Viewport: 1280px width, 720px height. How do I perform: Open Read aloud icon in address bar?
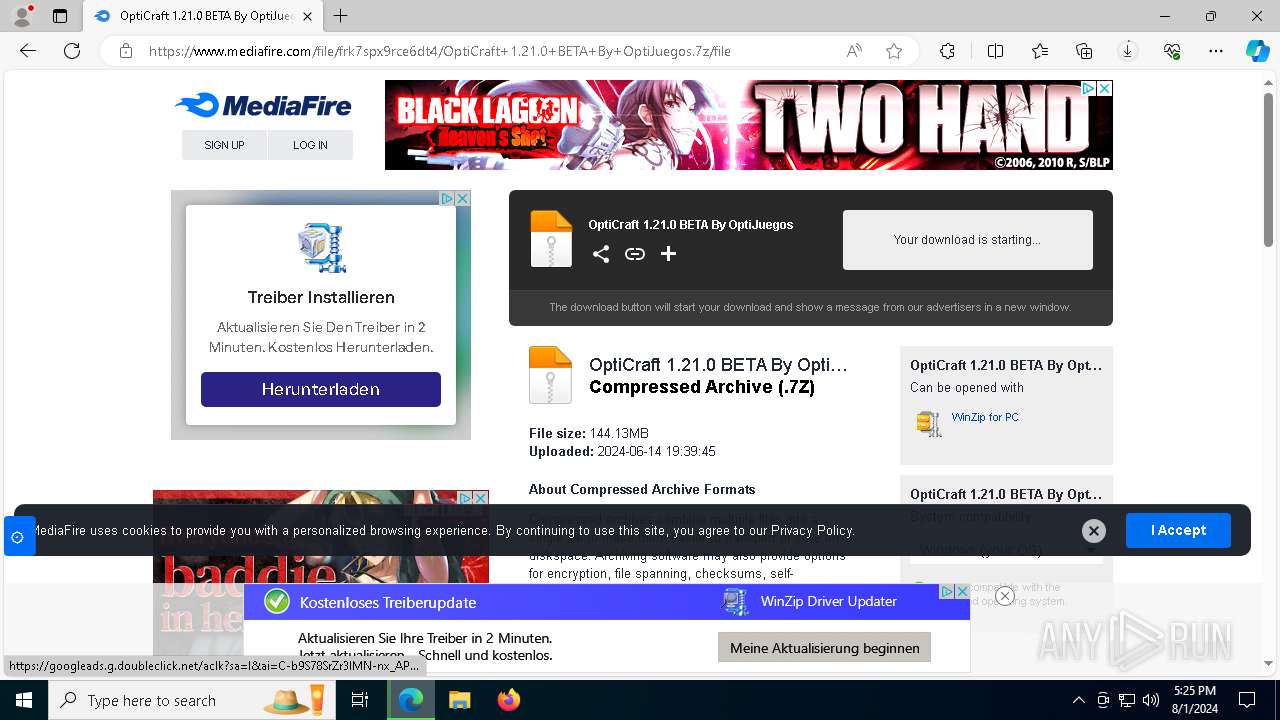coord(854,51)
